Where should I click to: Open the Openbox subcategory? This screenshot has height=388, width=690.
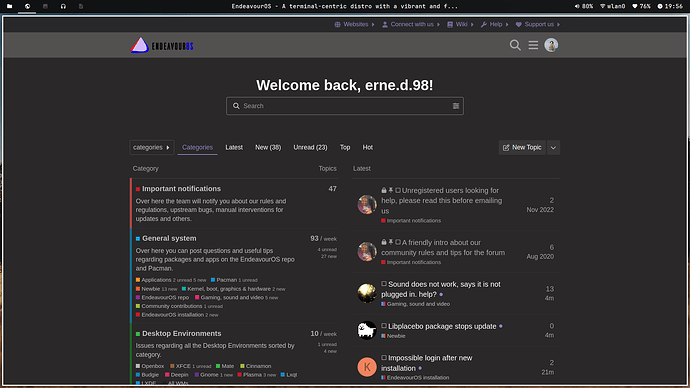[x=153, y=366]
